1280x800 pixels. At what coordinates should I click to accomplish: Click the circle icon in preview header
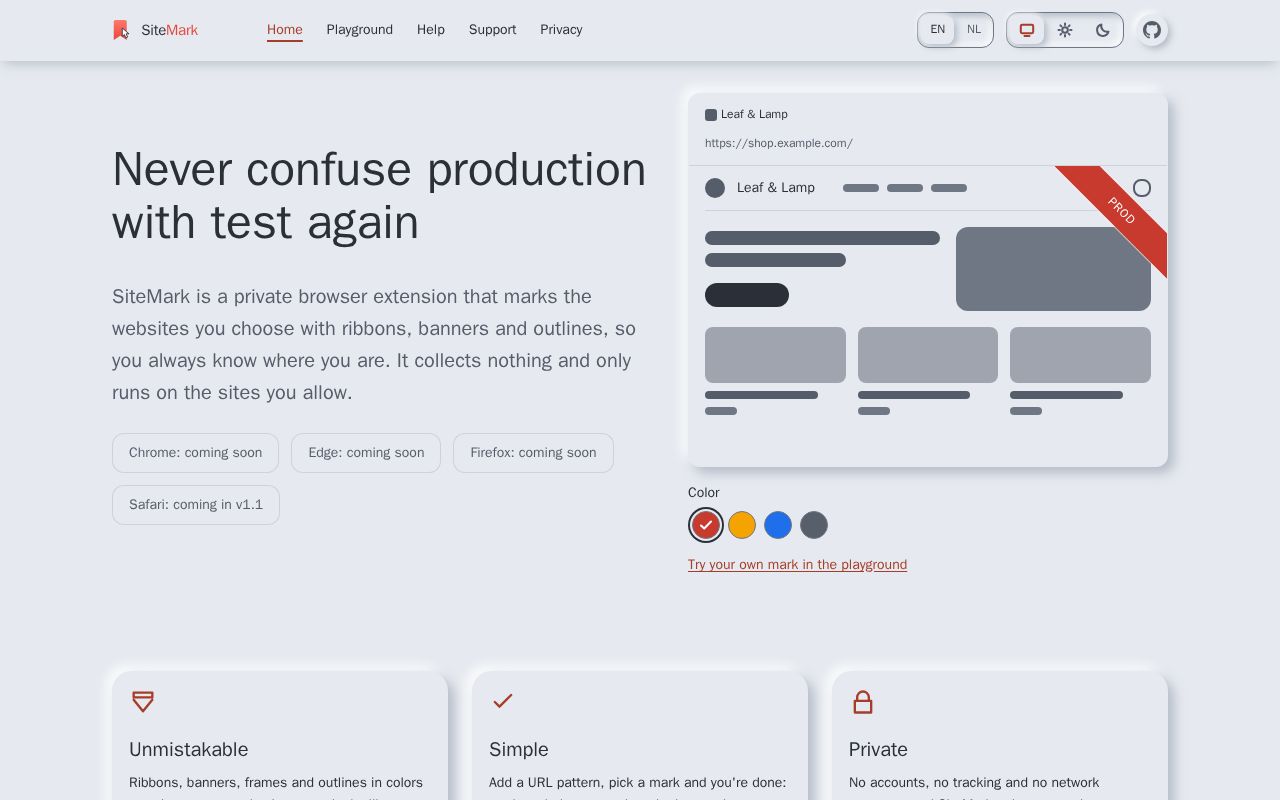(x=1142, y=188)
